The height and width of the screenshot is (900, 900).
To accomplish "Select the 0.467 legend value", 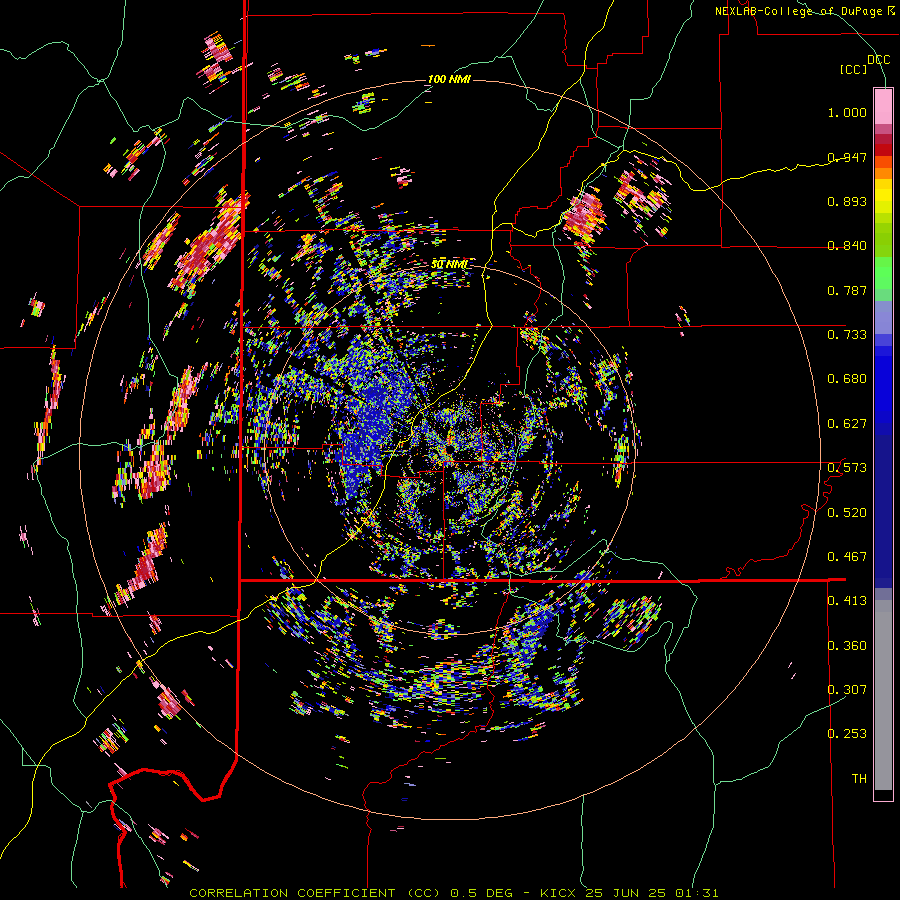I will [847, 557].
